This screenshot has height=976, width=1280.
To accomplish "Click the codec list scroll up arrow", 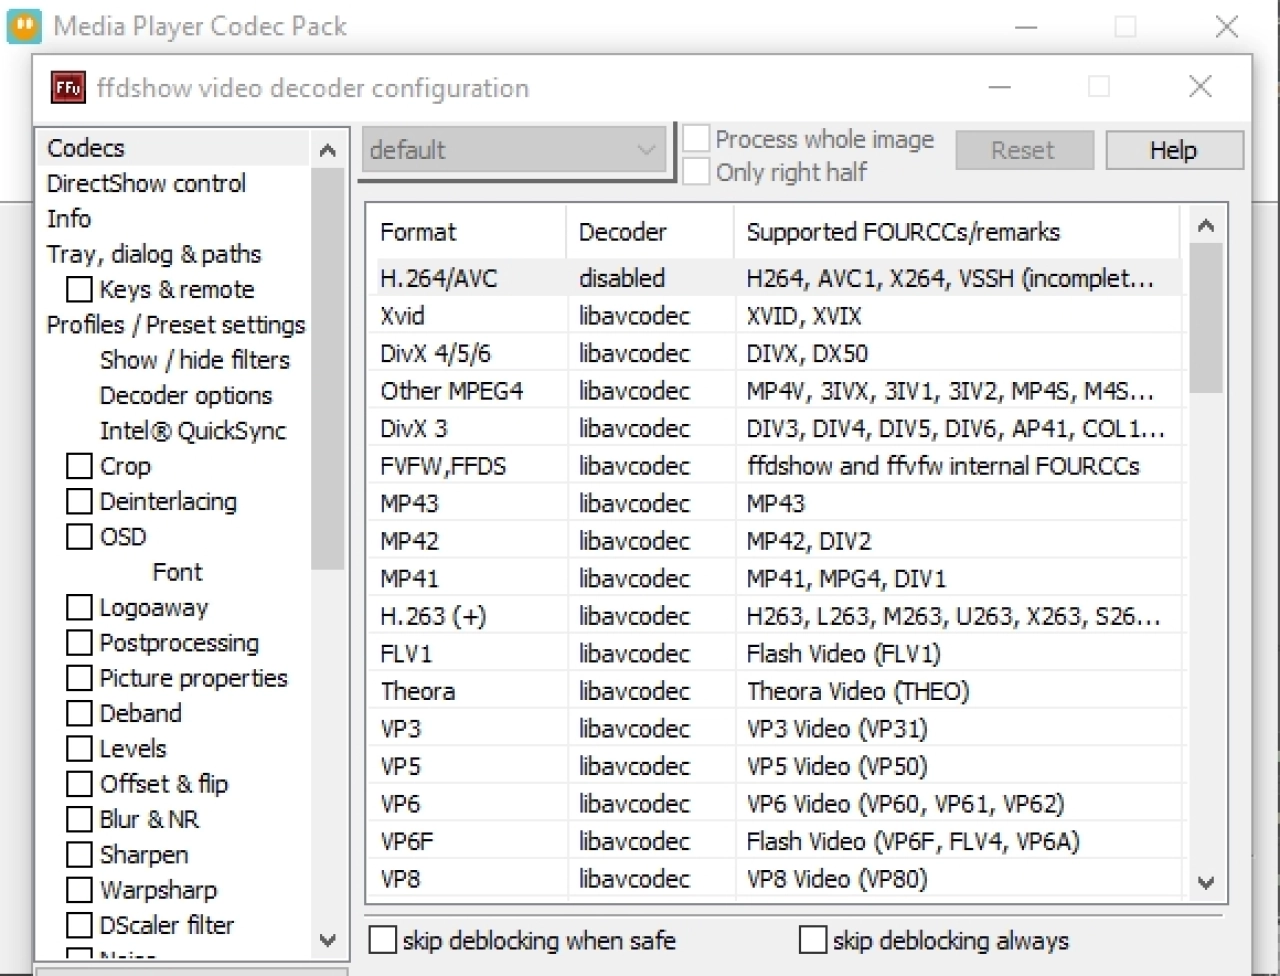I will (x=1206, y=226).
